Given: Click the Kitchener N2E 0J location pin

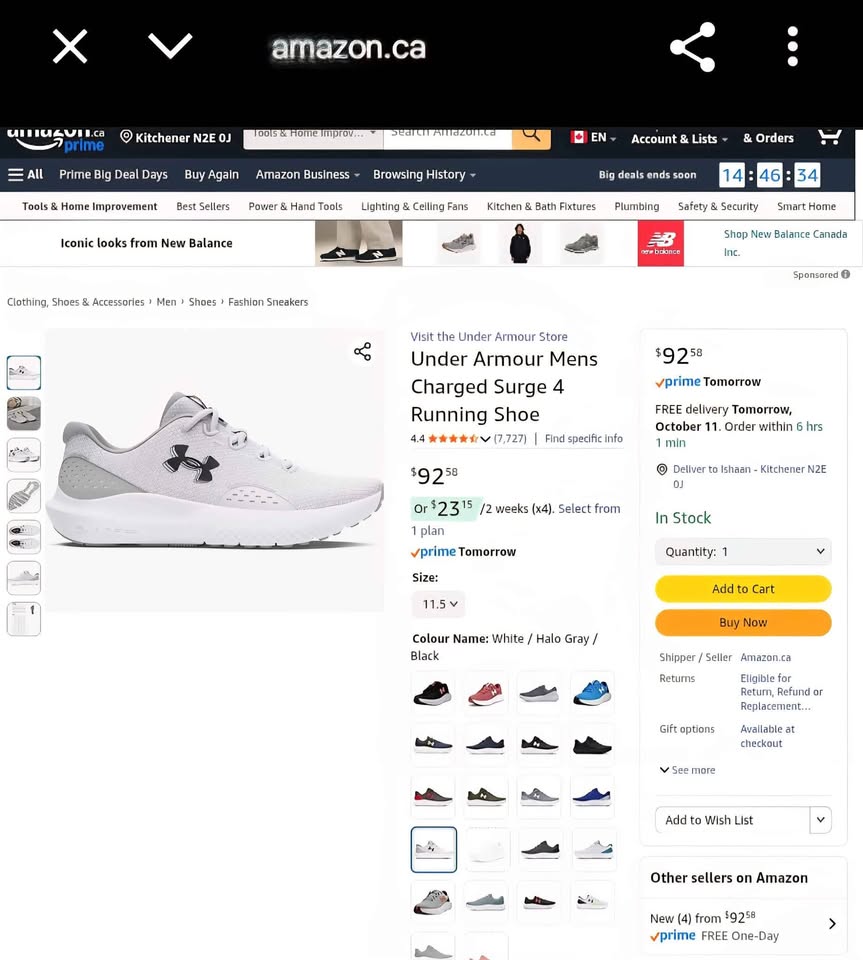Looking at the screenshot, I should tap(126, 137).
